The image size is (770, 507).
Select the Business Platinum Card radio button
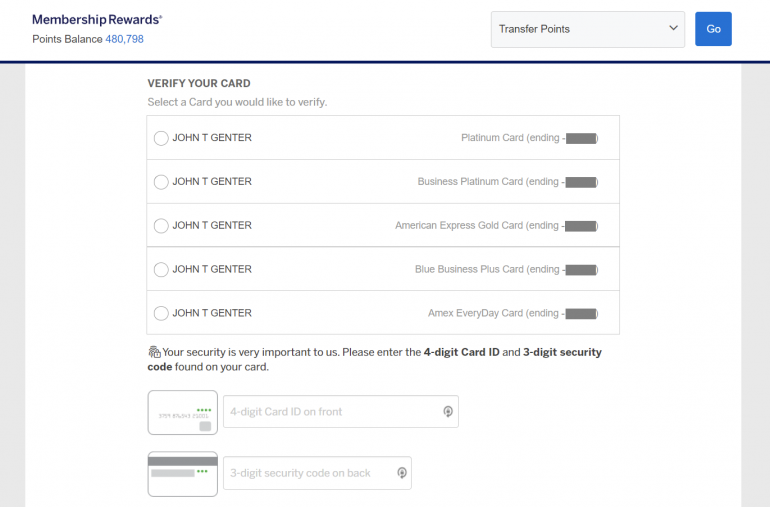click(161, 182)
